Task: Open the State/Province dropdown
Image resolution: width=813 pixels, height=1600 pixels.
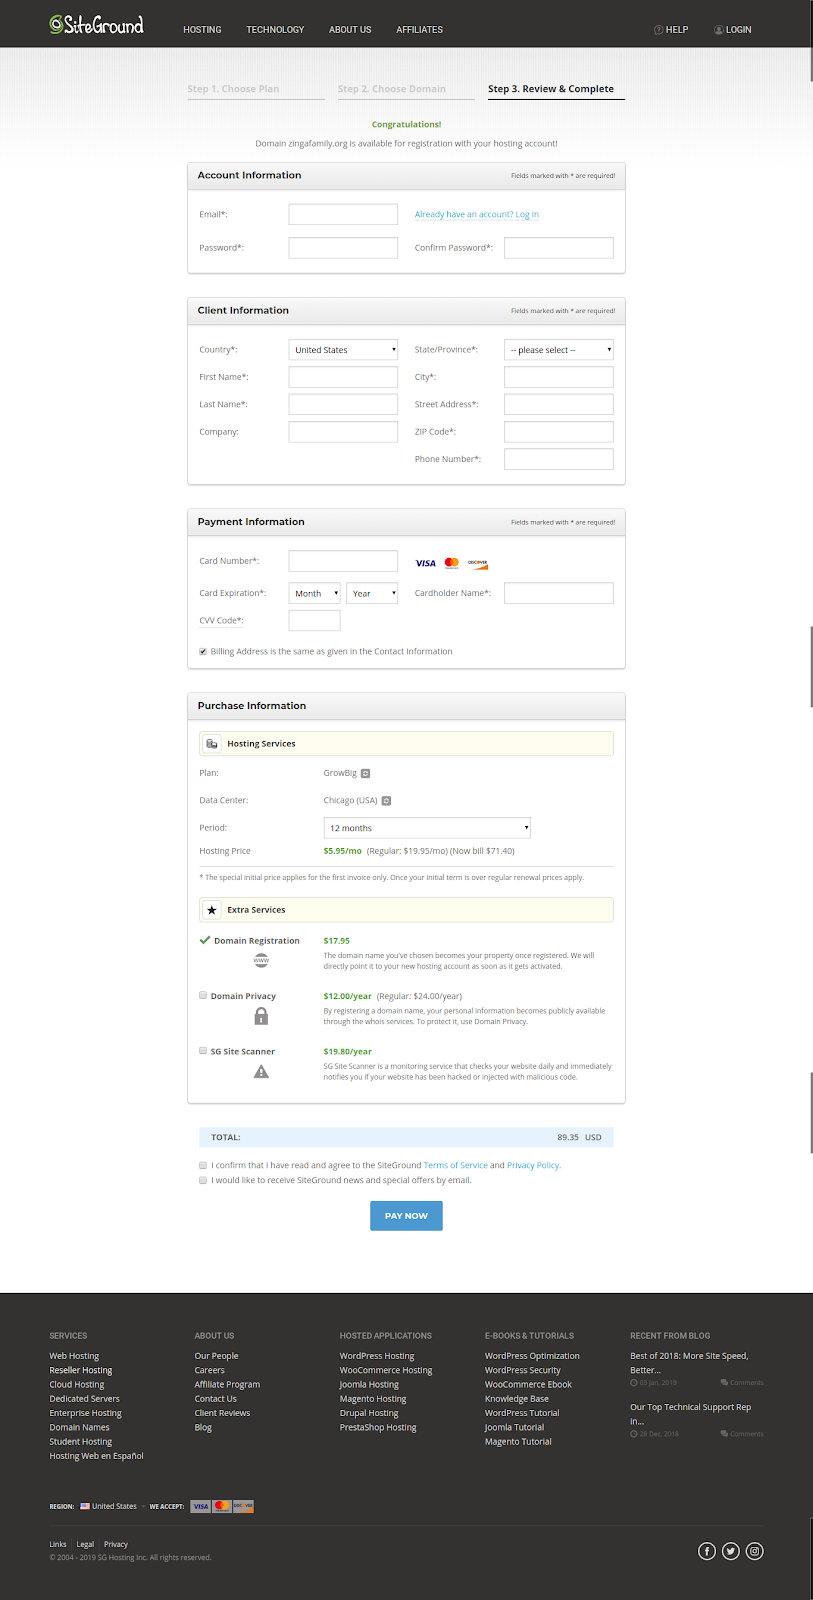Action: pyautogui.click(x=559, y=350)
